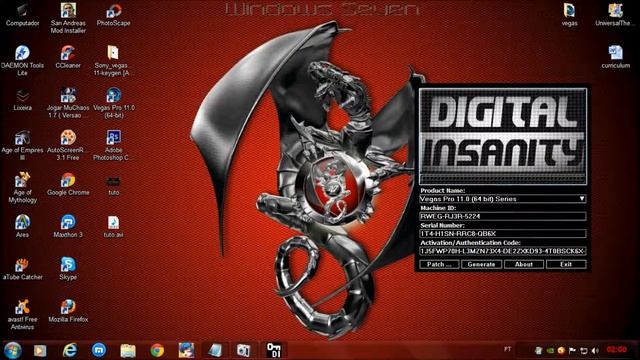640x360 pixels.
Task: Select the tuto folder icon
Action: [x=113, y=185]
